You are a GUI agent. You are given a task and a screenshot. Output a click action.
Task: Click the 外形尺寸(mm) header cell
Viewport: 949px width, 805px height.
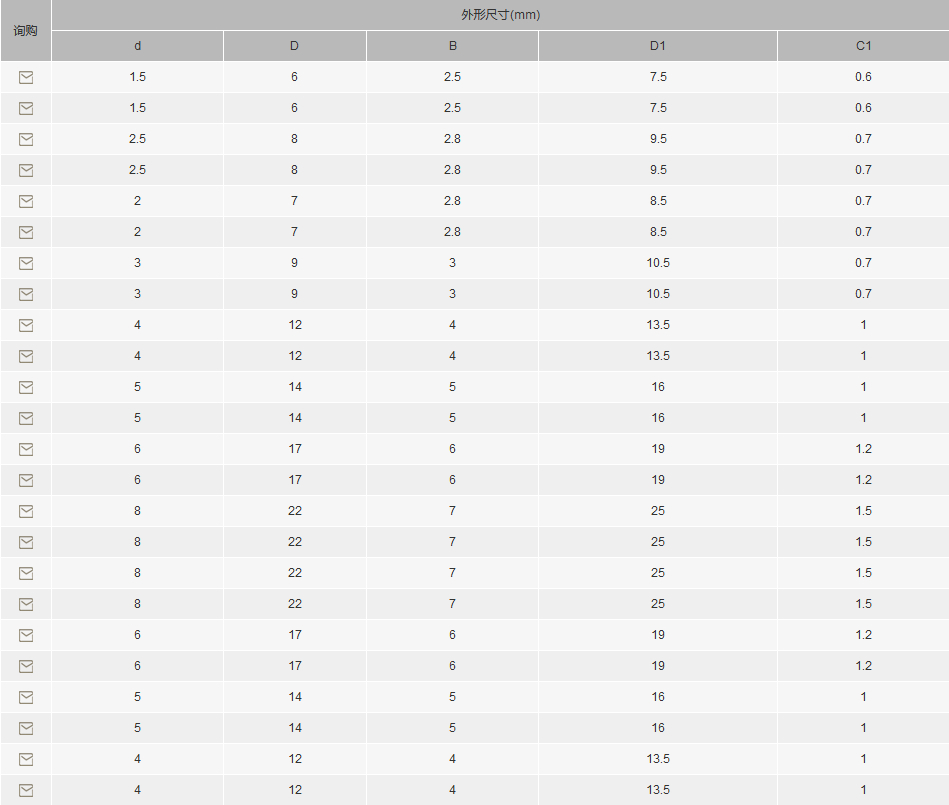[501, 15]
